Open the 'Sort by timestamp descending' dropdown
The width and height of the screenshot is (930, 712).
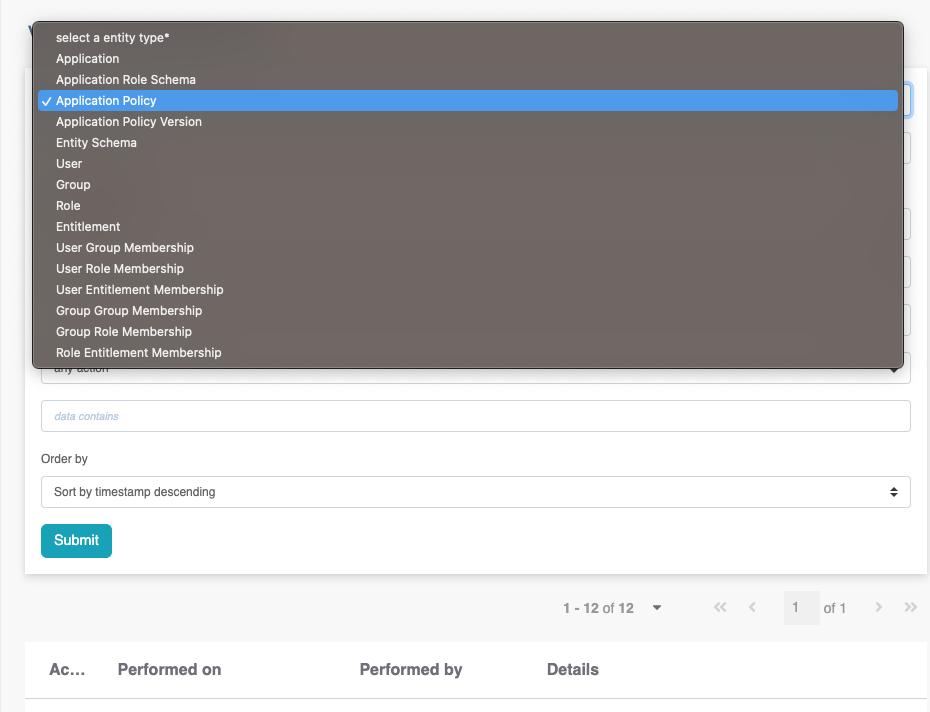476,492
